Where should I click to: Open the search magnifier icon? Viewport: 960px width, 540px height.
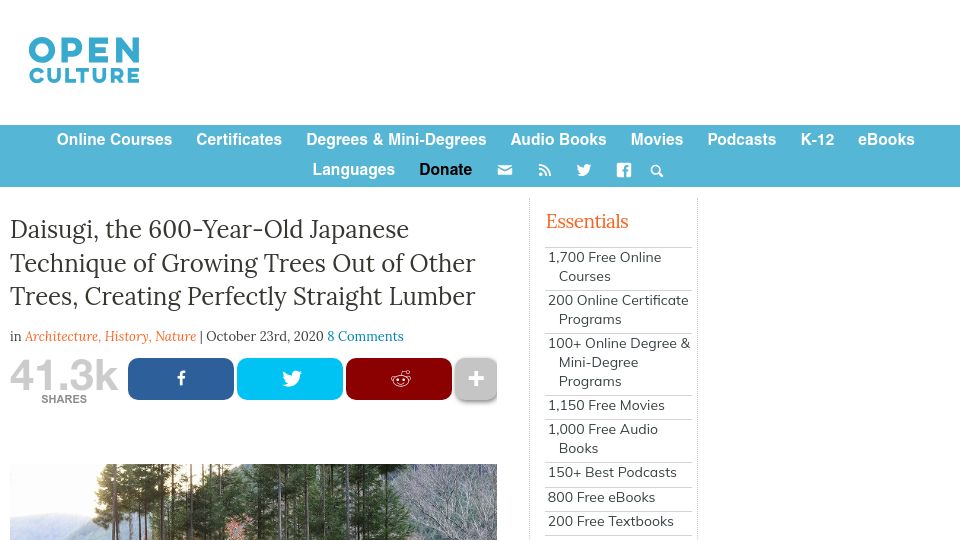(x=656, y=171)
